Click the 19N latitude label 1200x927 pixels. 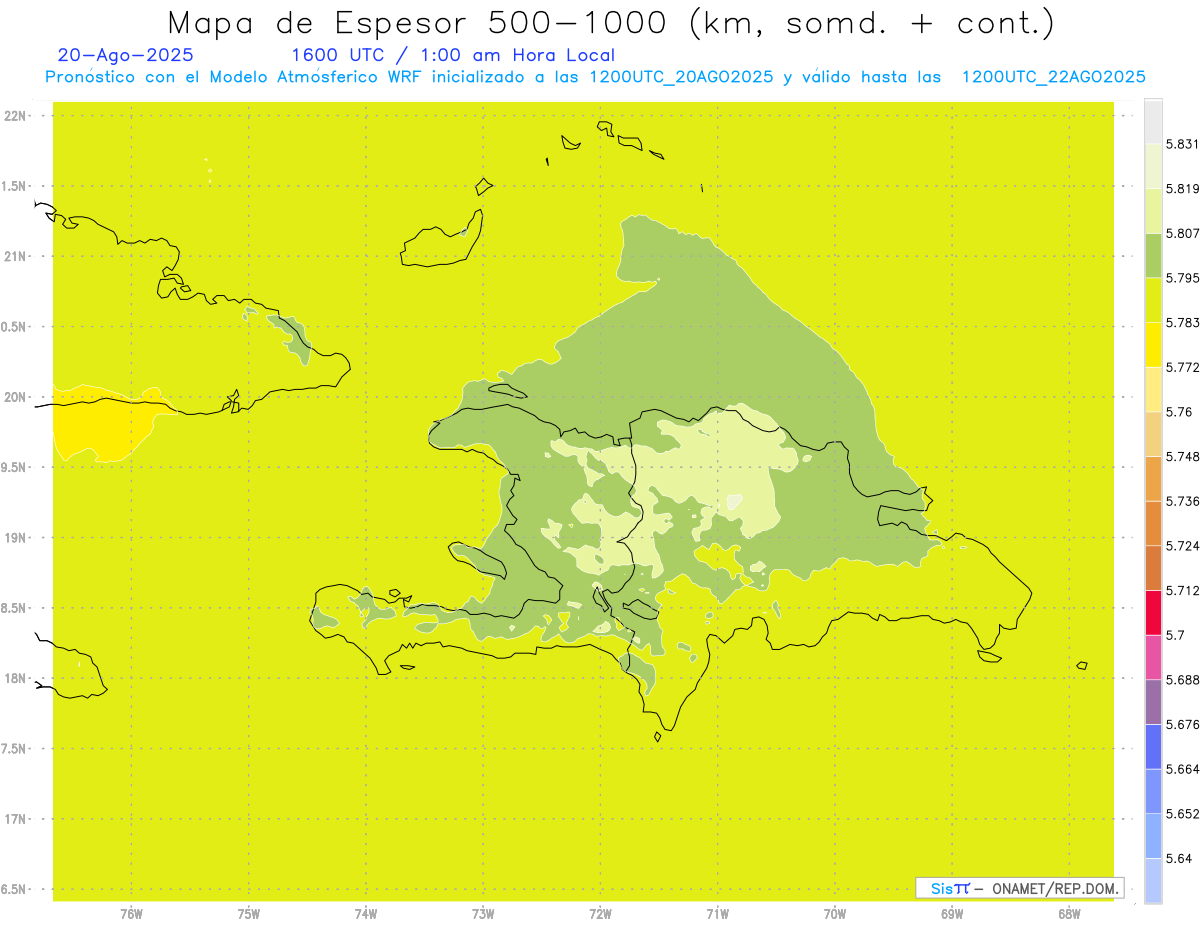tap(14, 538)
